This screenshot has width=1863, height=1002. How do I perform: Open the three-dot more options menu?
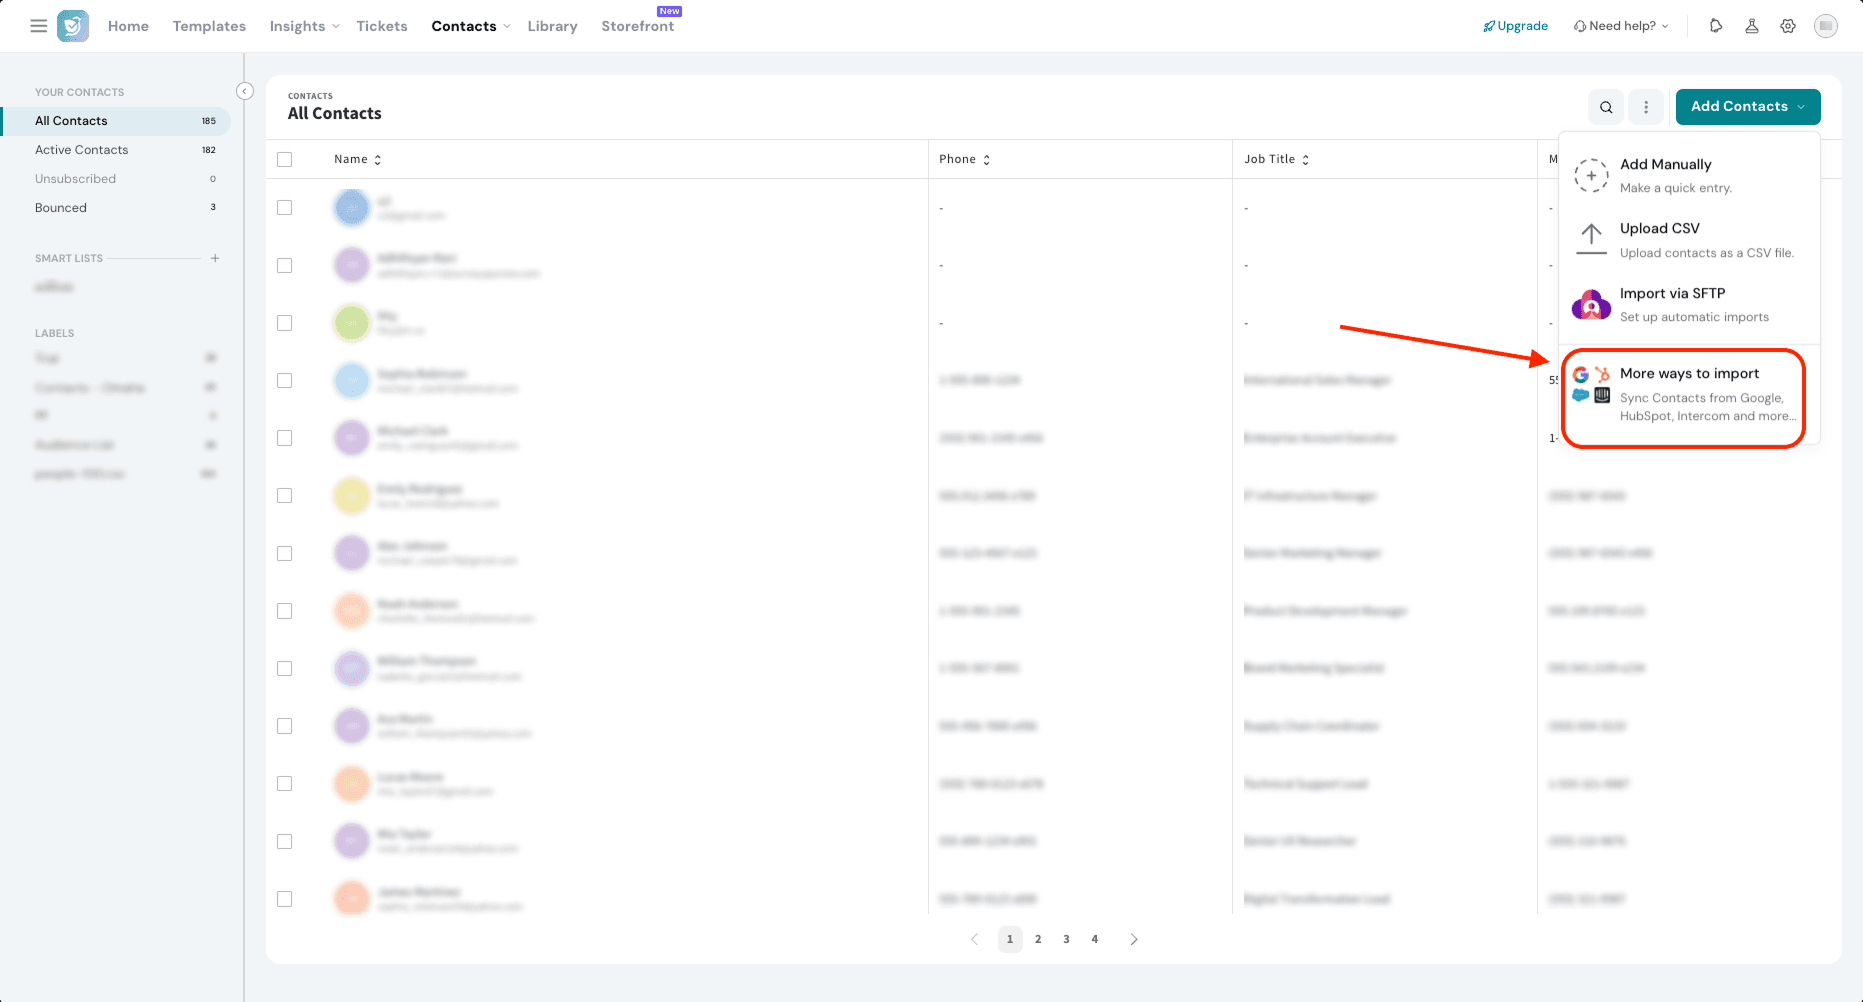tap(1646, 107)
